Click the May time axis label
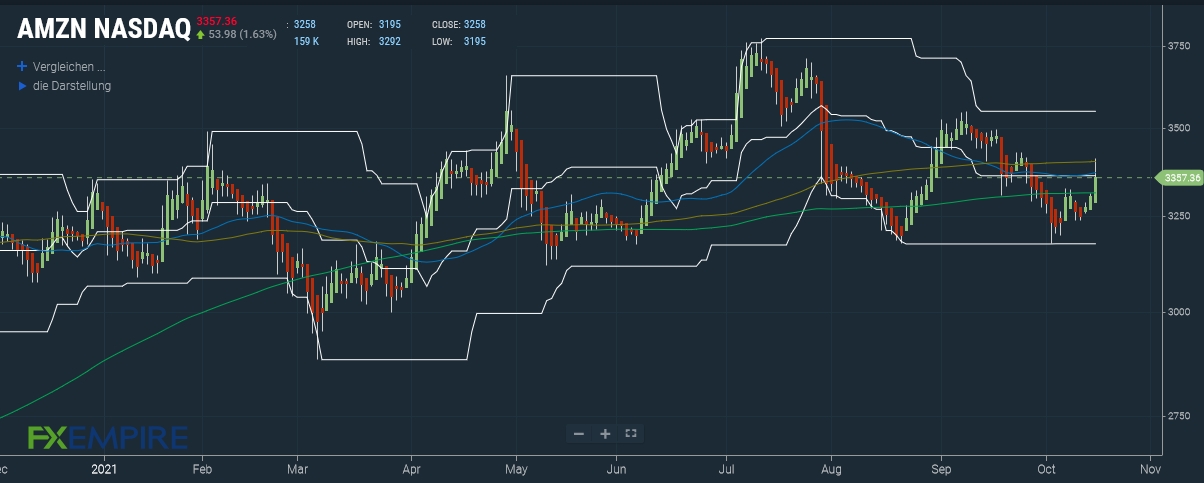The height and width of the screenshot is (483, 1204). click(516, 467)
